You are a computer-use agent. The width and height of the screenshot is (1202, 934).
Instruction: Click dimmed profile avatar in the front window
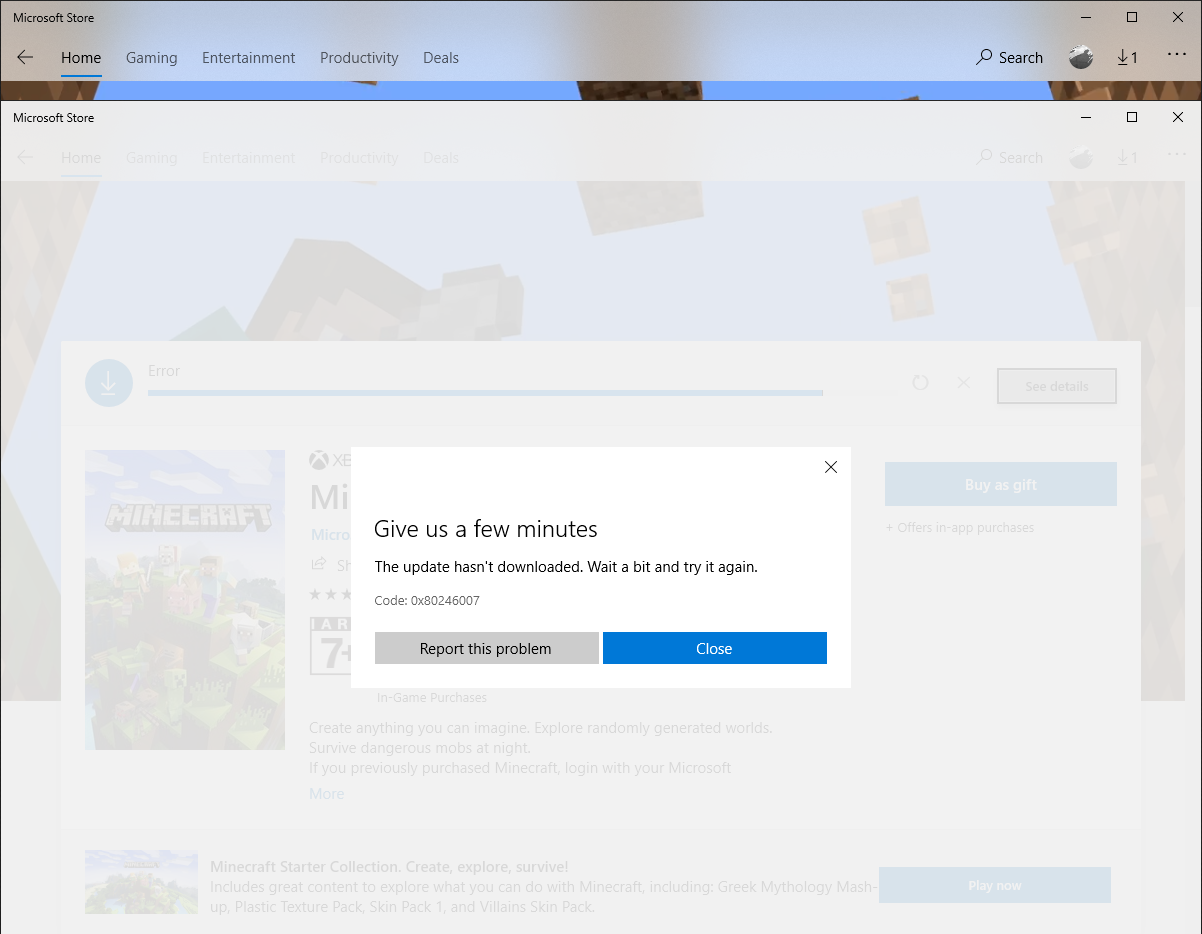coord(1081,157)
